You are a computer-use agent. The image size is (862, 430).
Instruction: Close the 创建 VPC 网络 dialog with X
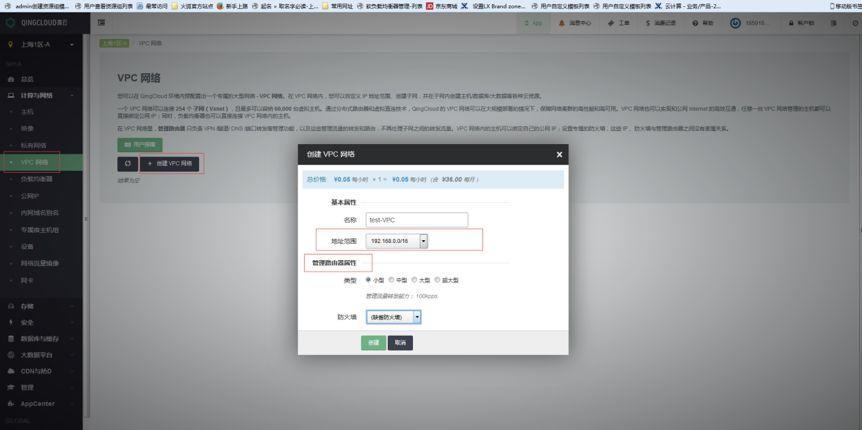558,154
